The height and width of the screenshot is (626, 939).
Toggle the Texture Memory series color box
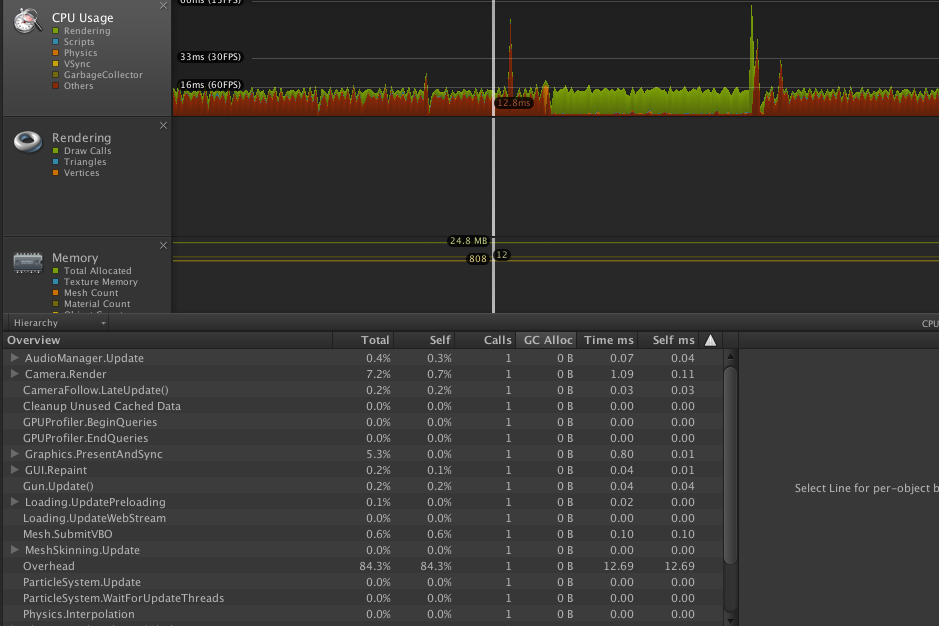point(56,282)
